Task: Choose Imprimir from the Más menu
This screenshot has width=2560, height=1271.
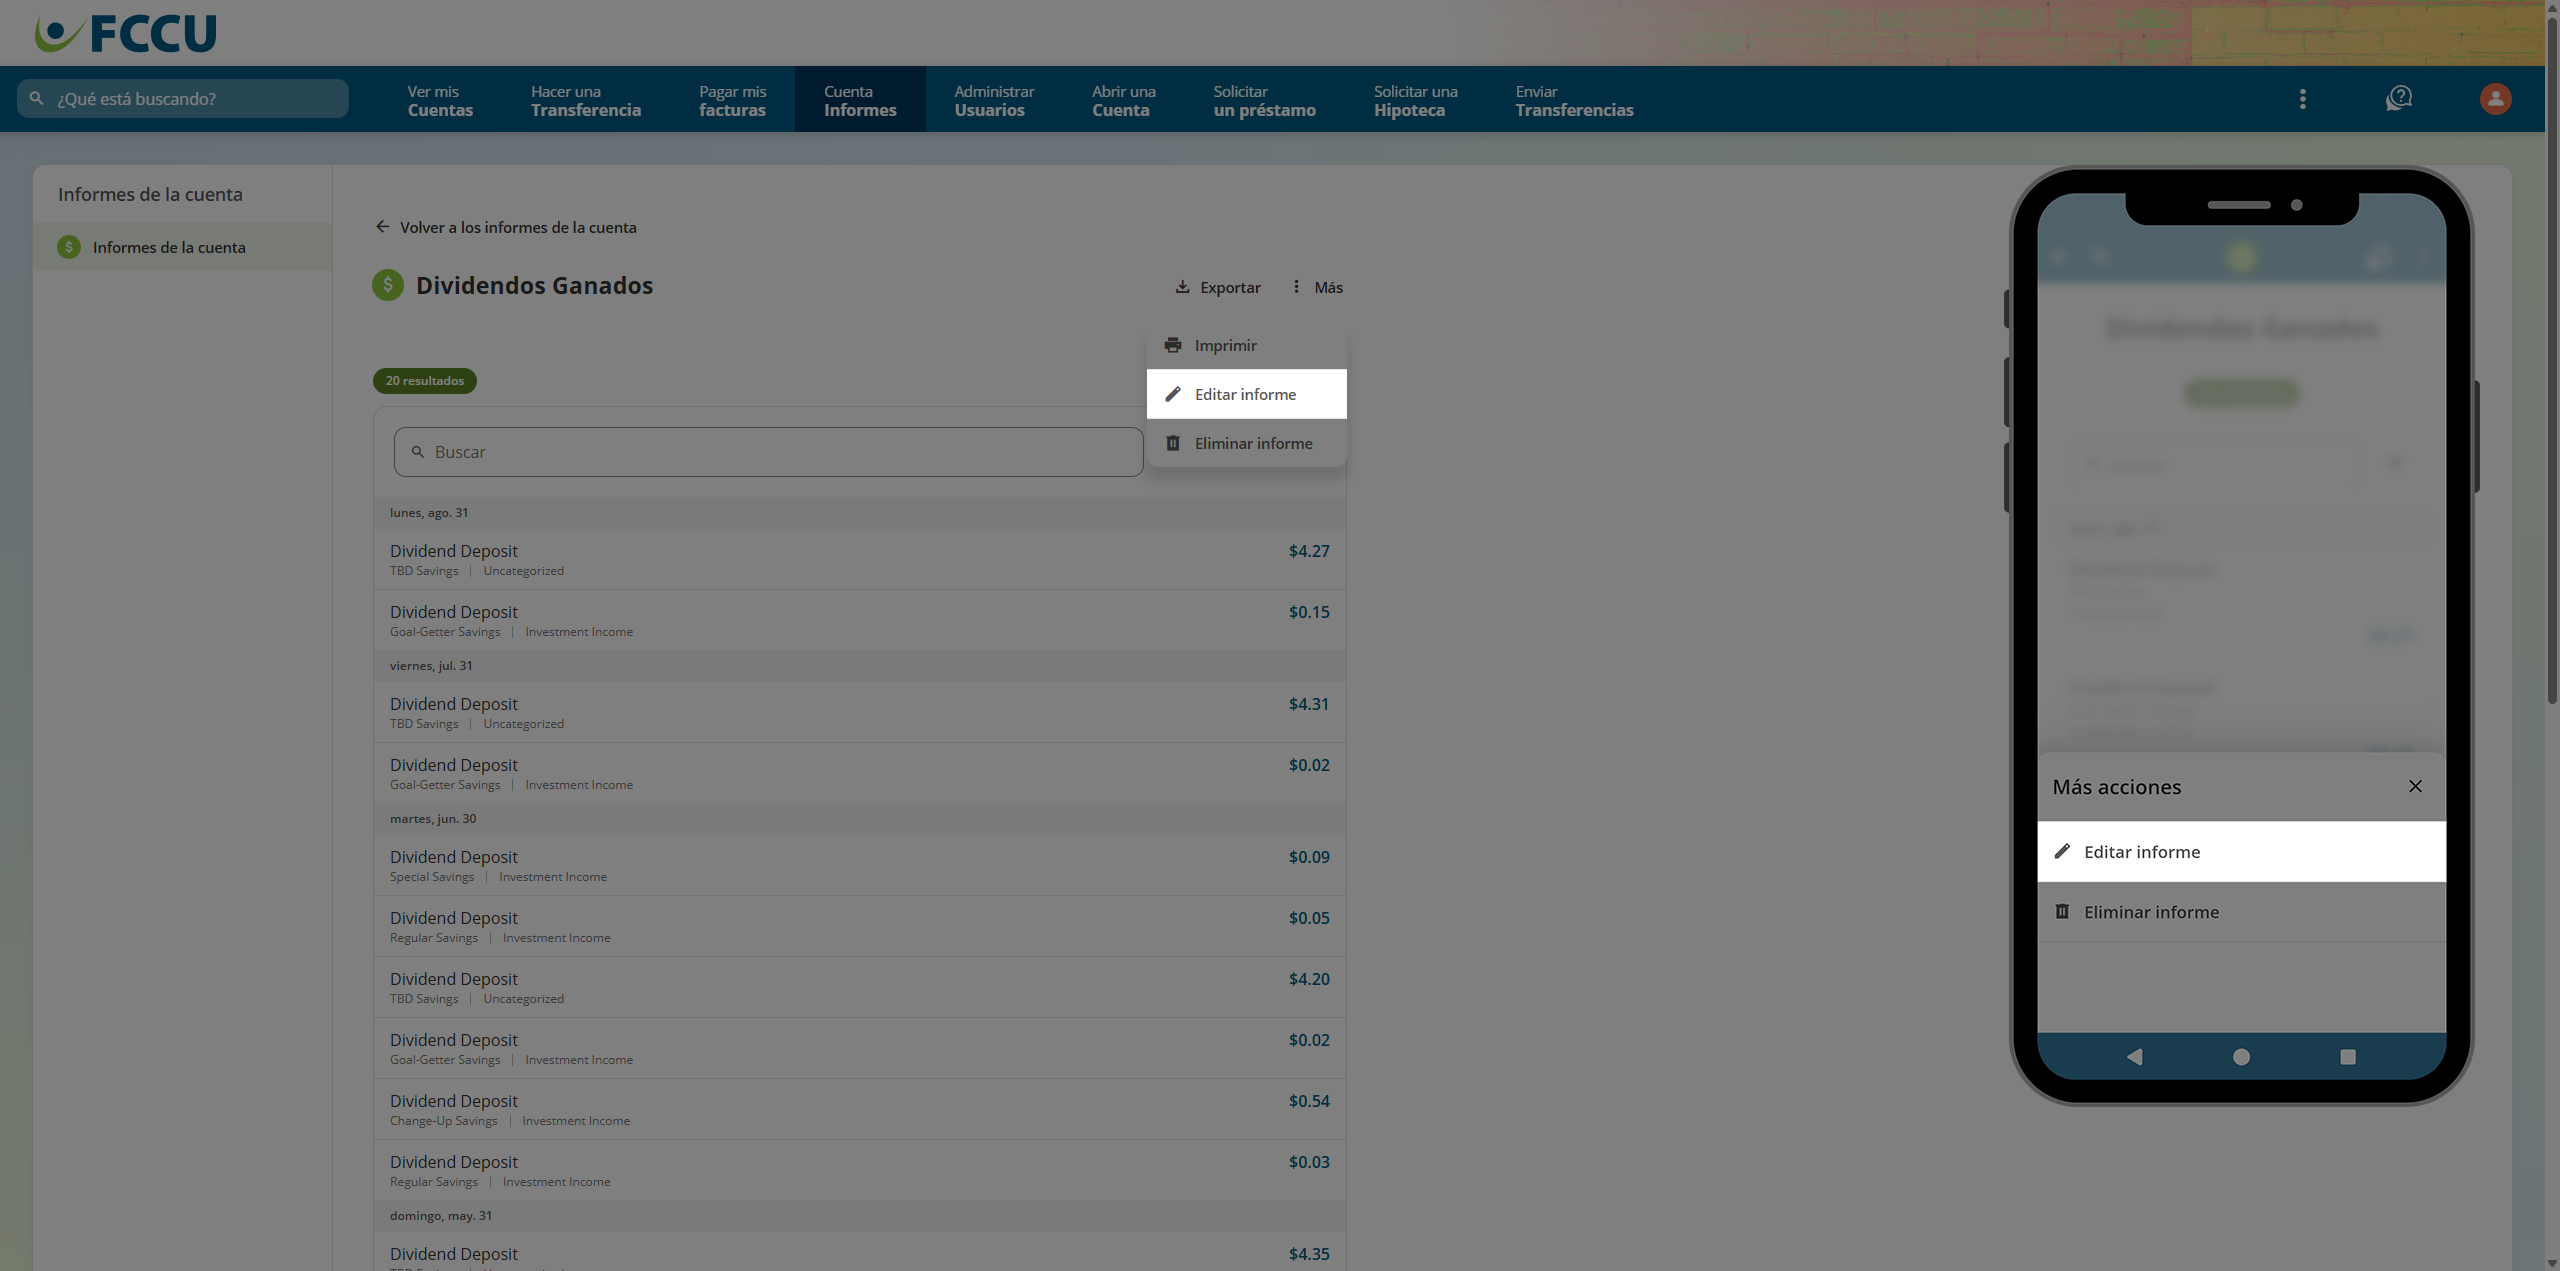Action: pyautogui.click(x=1246, y=345)
